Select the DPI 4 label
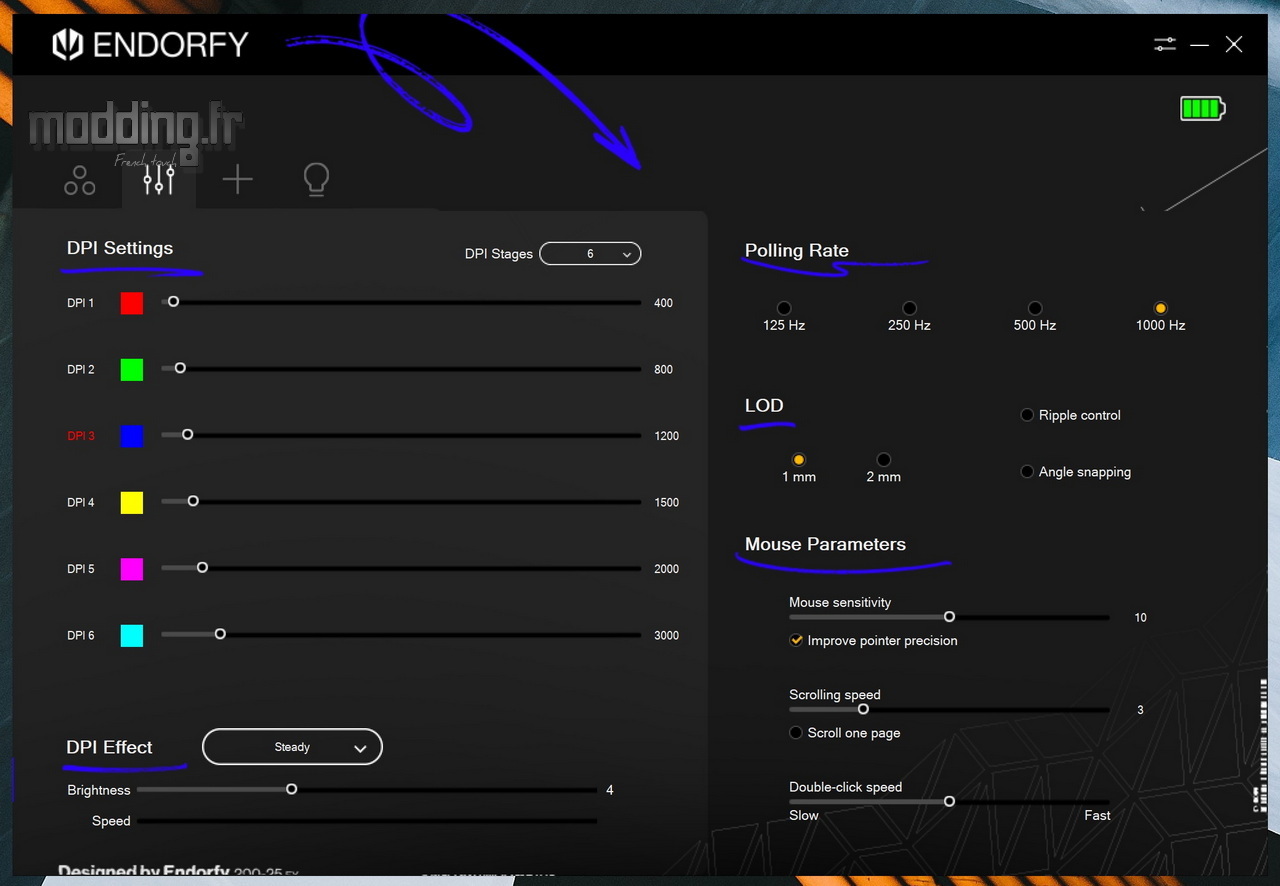Image resolution: width=1280 pixels, height=886 pixels. 81,502
